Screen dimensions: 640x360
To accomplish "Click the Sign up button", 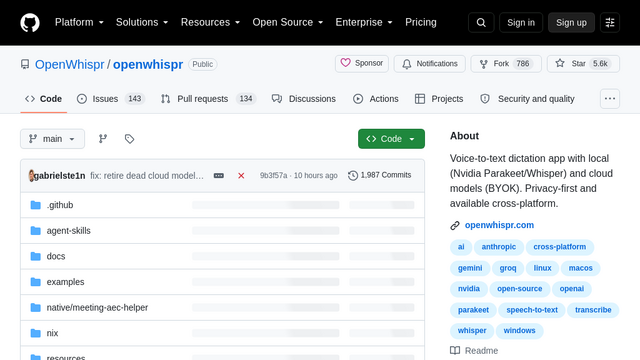I will coord(571,22).
